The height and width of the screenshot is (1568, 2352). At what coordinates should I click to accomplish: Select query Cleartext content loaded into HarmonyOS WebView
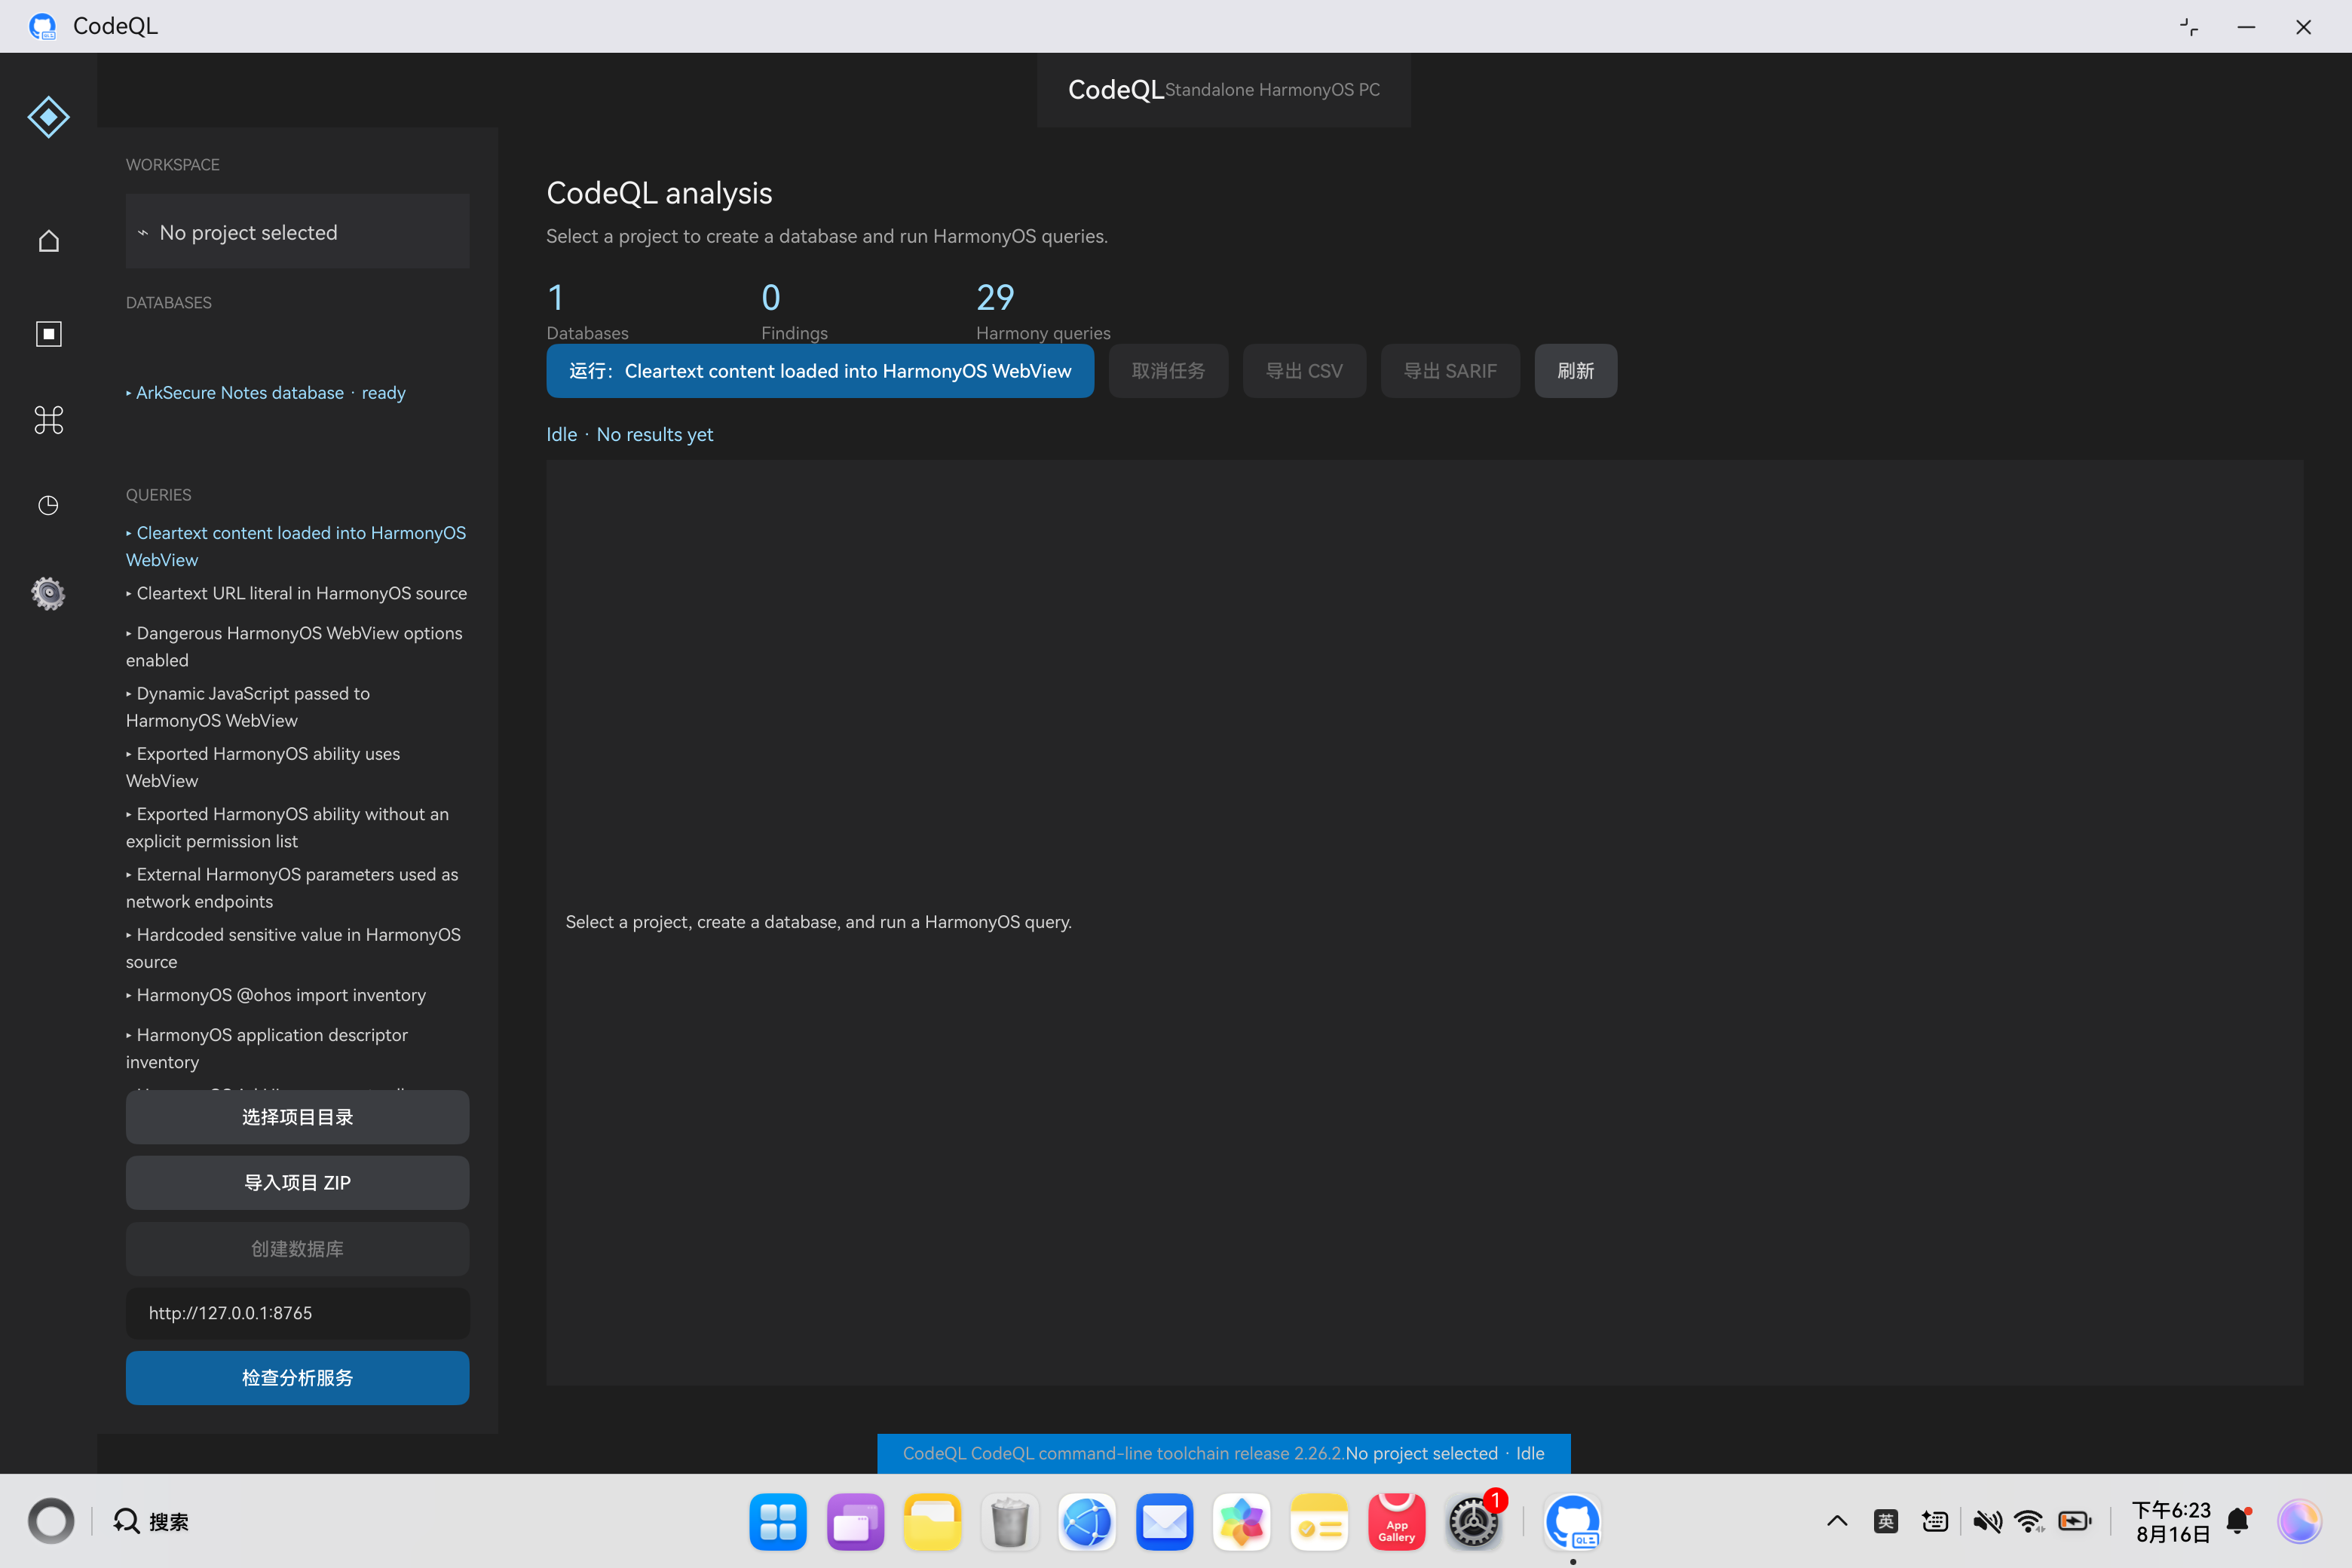point(297,546)
